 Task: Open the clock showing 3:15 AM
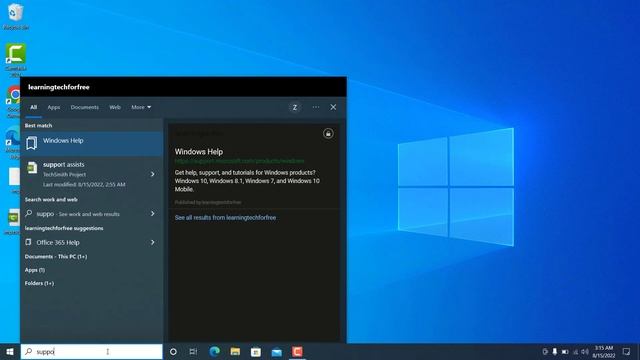click(604, 351)
